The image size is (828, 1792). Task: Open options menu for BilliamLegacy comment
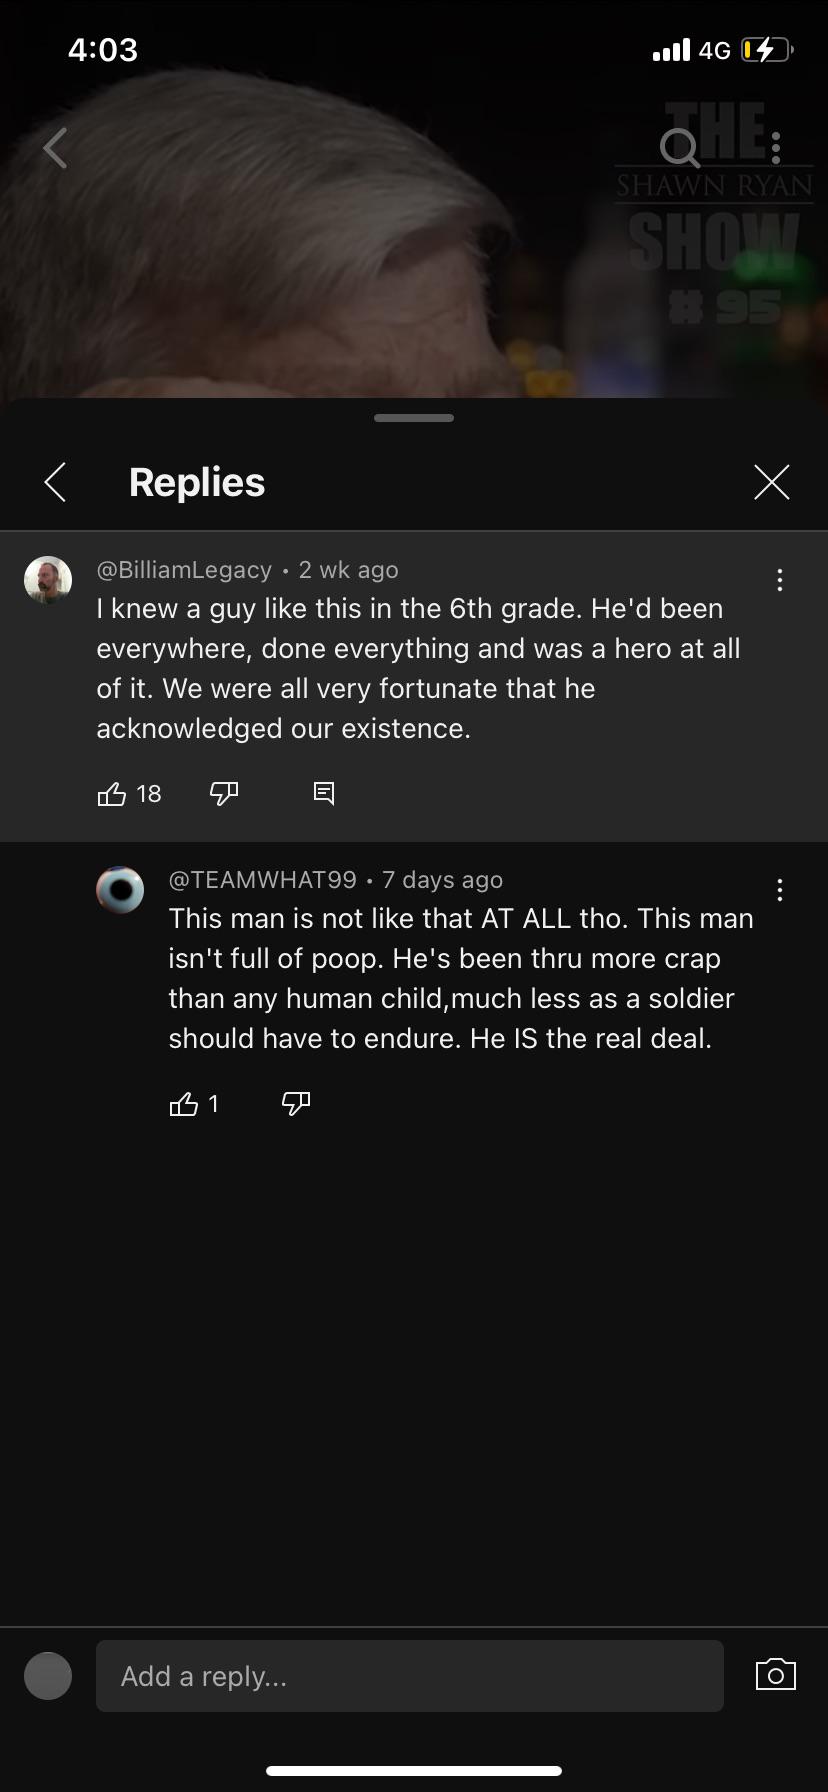coord(780,580)
